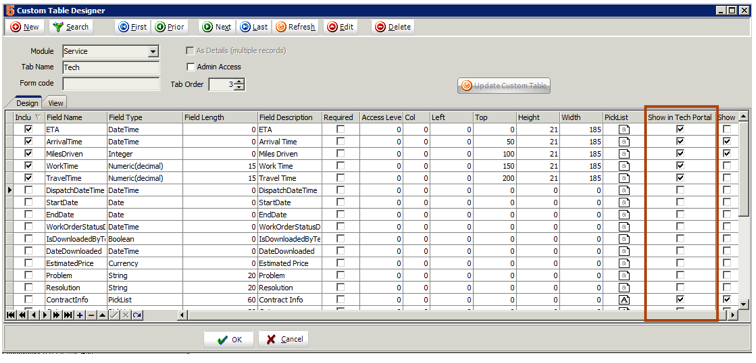Disable Show in Tech Portal for ContractInfo

pyautogui.click(x=680, y=299)
